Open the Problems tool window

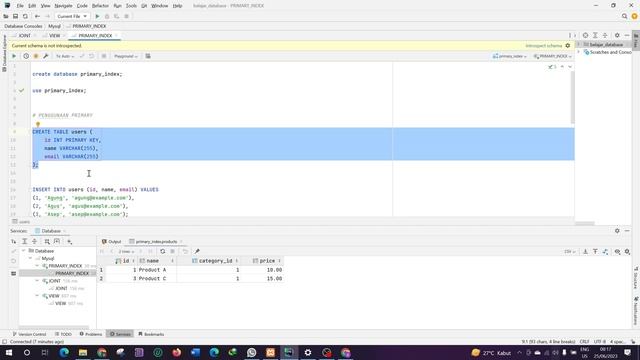(91, 334)
